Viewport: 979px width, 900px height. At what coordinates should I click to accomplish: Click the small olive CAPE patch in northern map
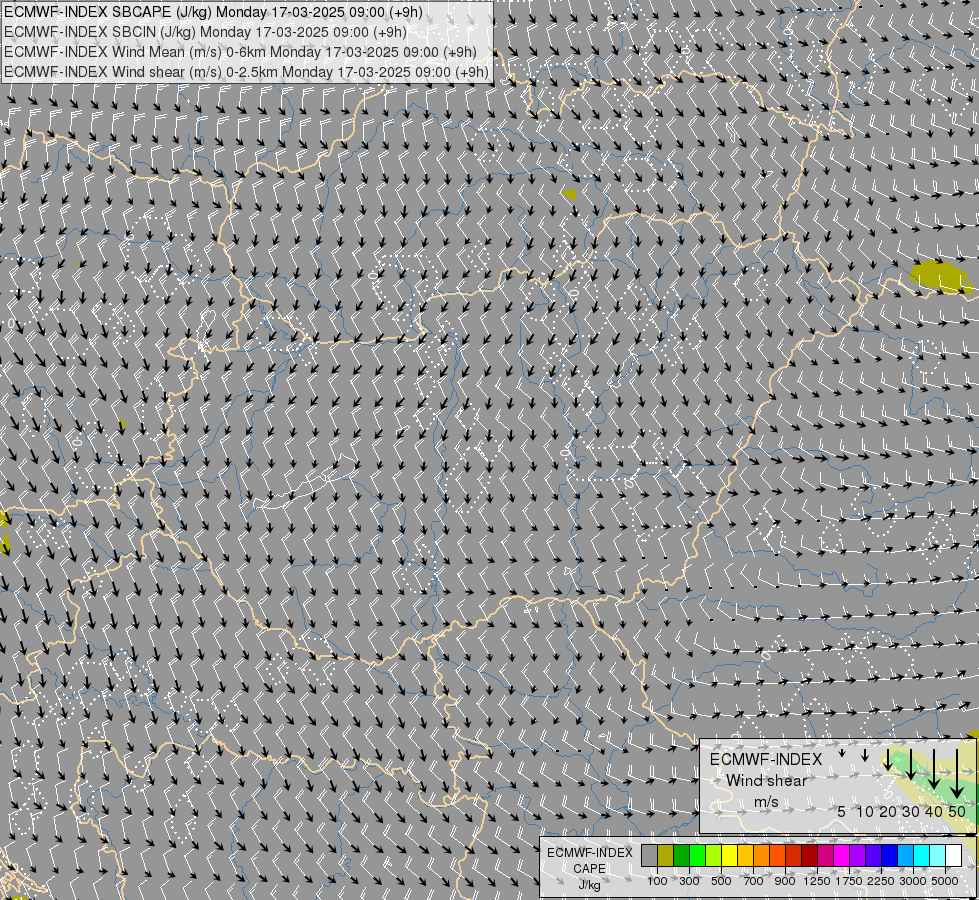click(569, 194)
